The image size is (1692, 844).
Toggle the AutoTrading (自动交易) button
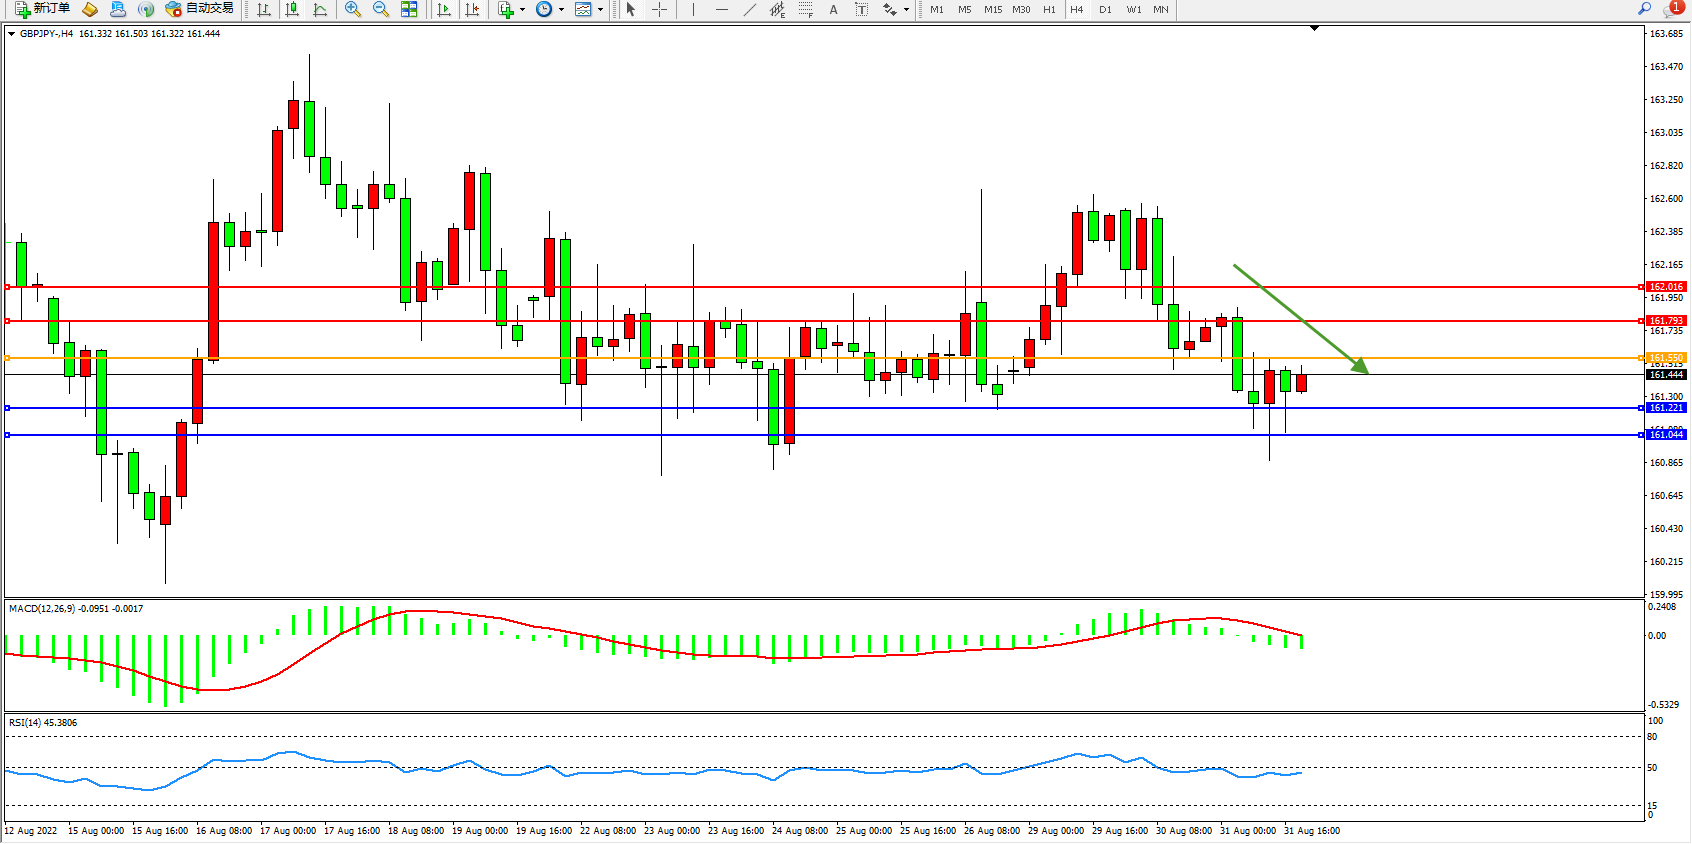point(200,9)
